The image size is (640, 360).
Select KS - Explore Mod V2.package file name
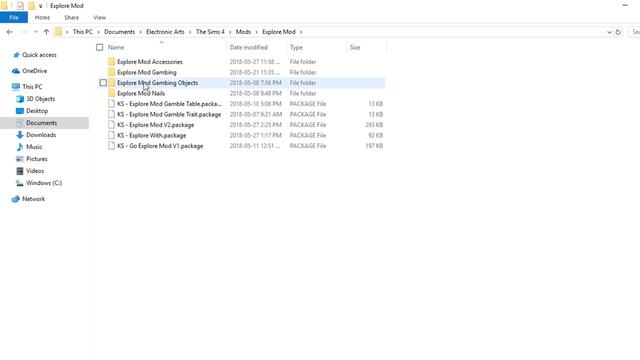pyautogui.click(x=156, y=125)
